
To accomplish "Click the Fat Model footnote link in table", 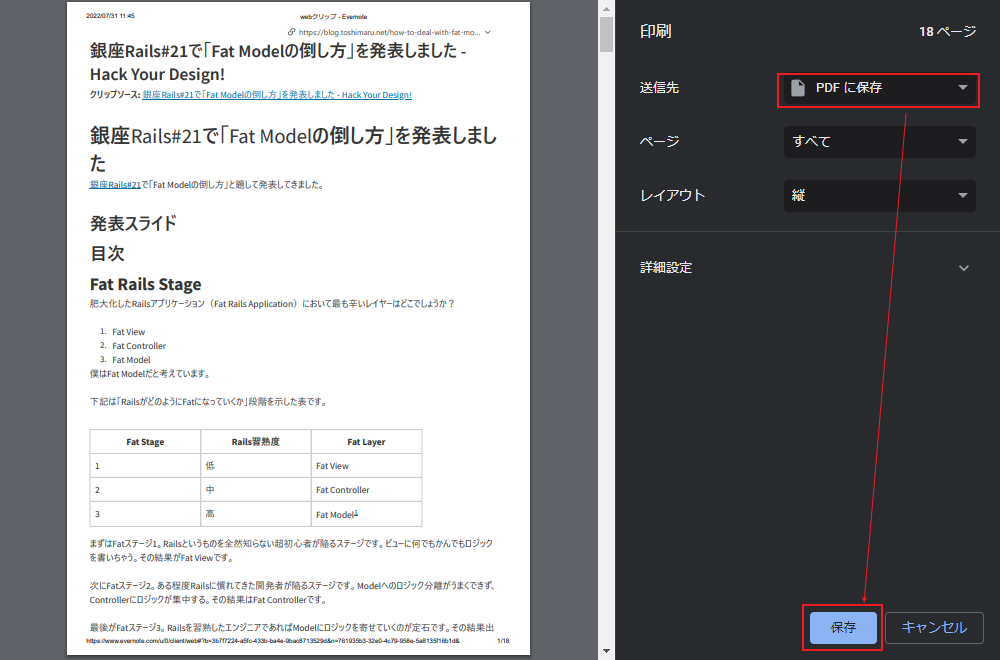I will click(x=356, y=513).
